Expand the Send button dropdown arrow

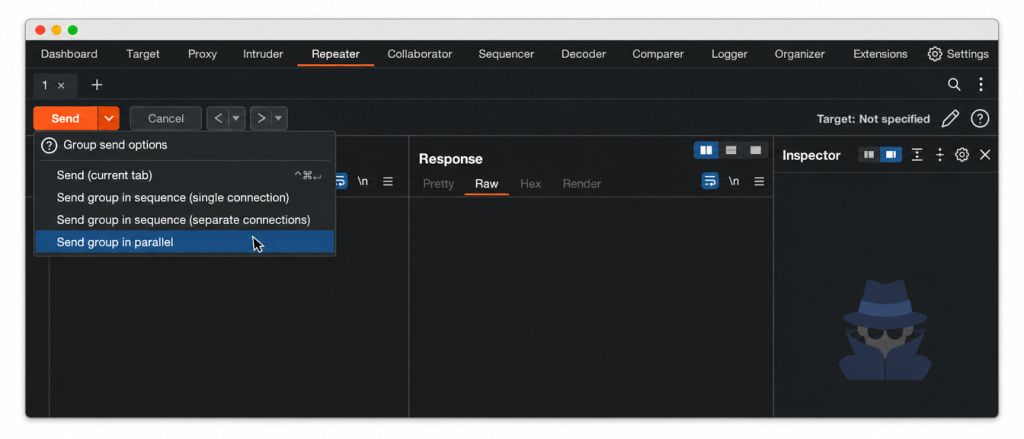coord(109,118)
